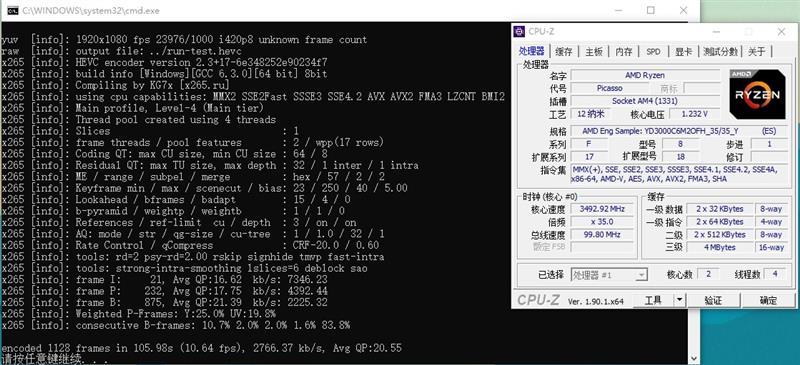Image resolution: width=800 pixels, height=365 pixels.
Task: Click the 线程数 value 4
Action: pyautogui.click(x=775, y=275)
